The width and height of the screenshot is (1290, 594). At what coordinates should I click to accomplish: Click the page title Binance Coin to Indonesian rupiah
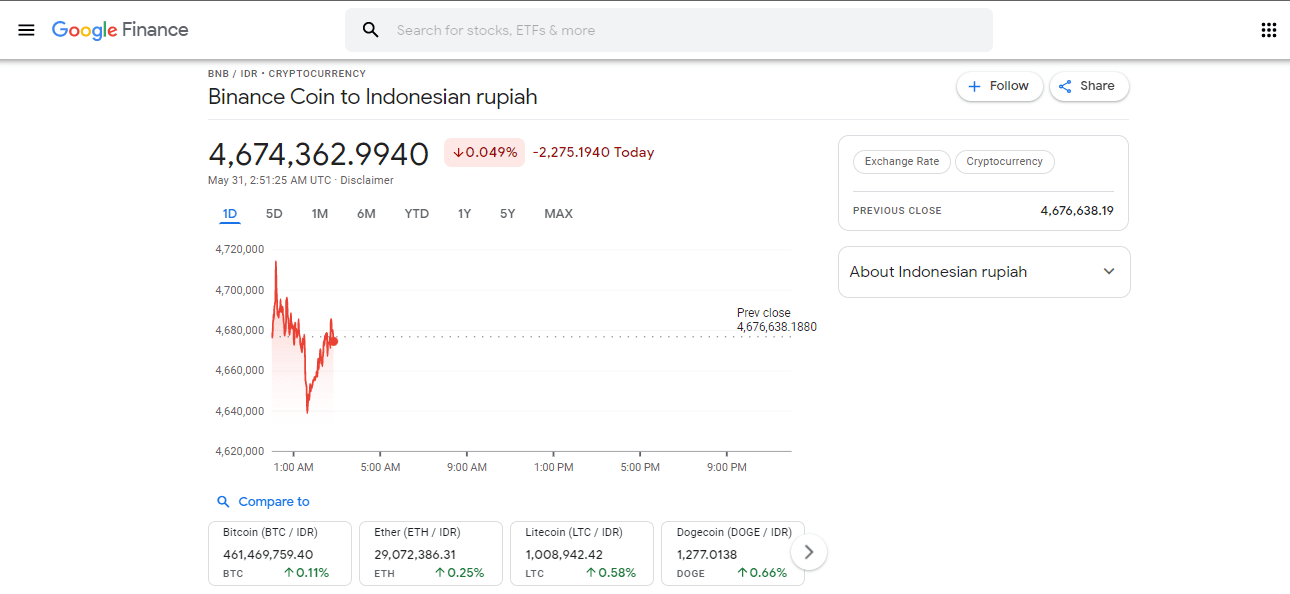373,97
